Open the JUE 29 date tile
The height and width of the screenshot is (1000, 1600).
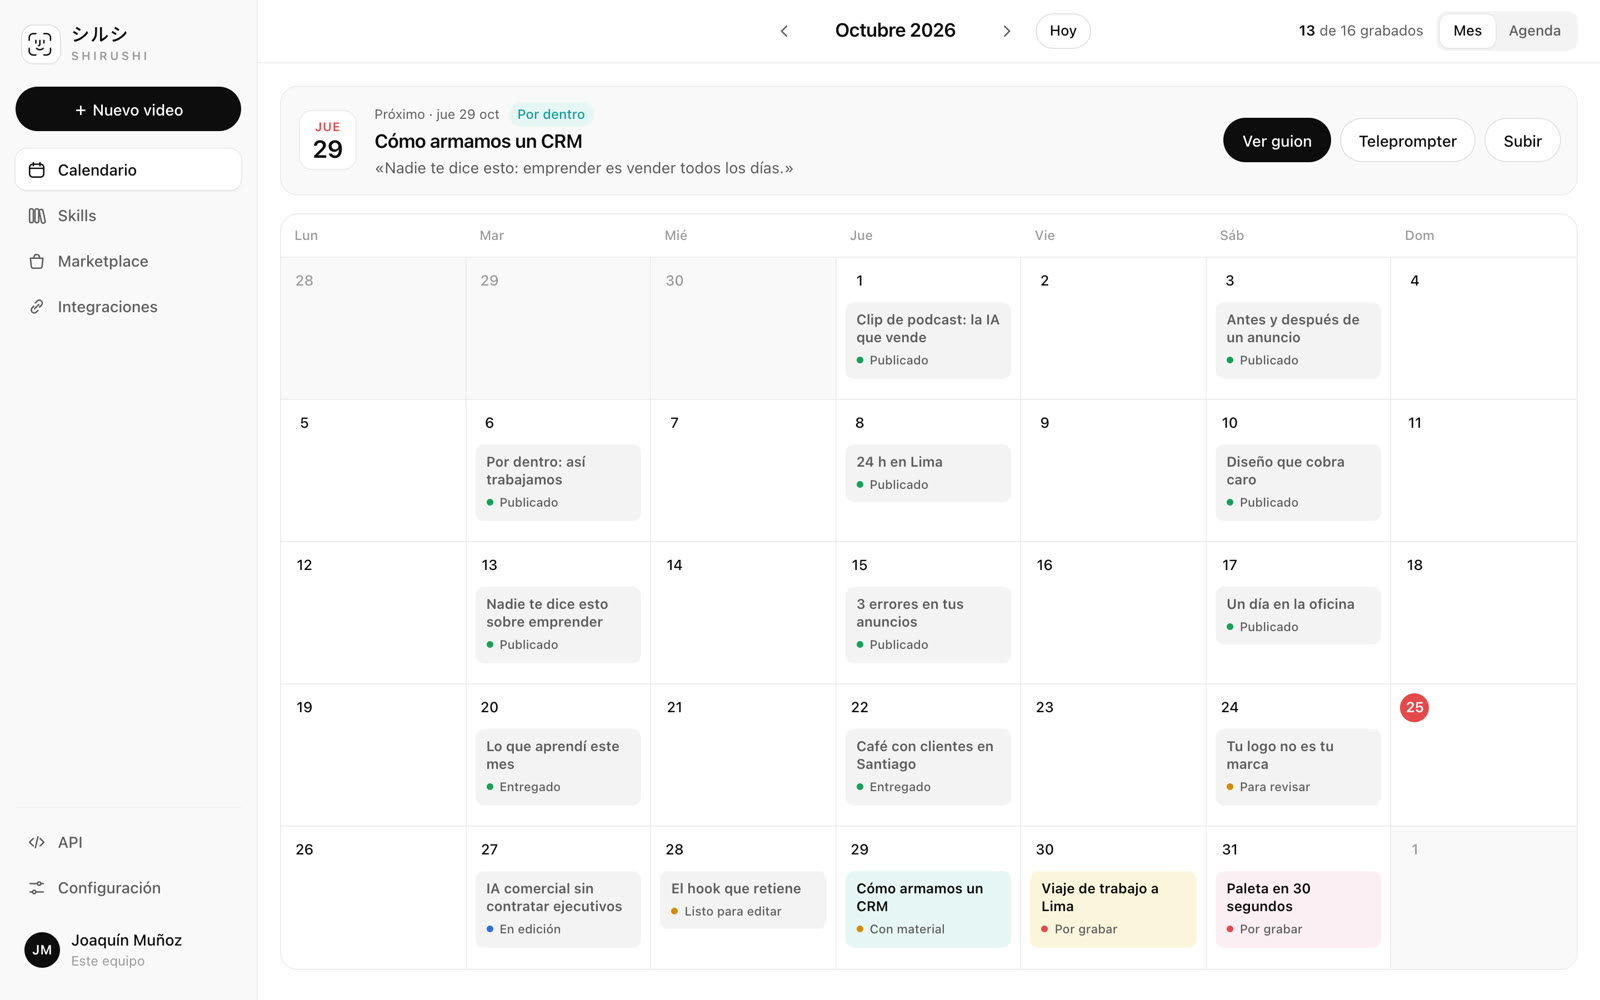328,140
